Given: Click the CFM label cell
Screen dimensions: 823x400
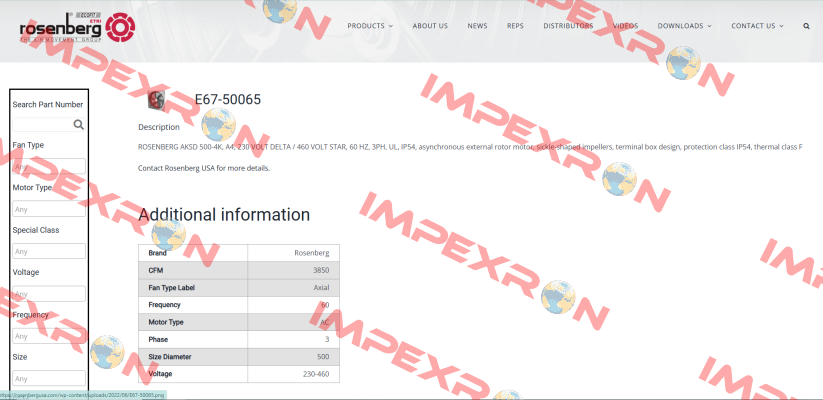Looking at the screenshot, I should pos(193,270).
